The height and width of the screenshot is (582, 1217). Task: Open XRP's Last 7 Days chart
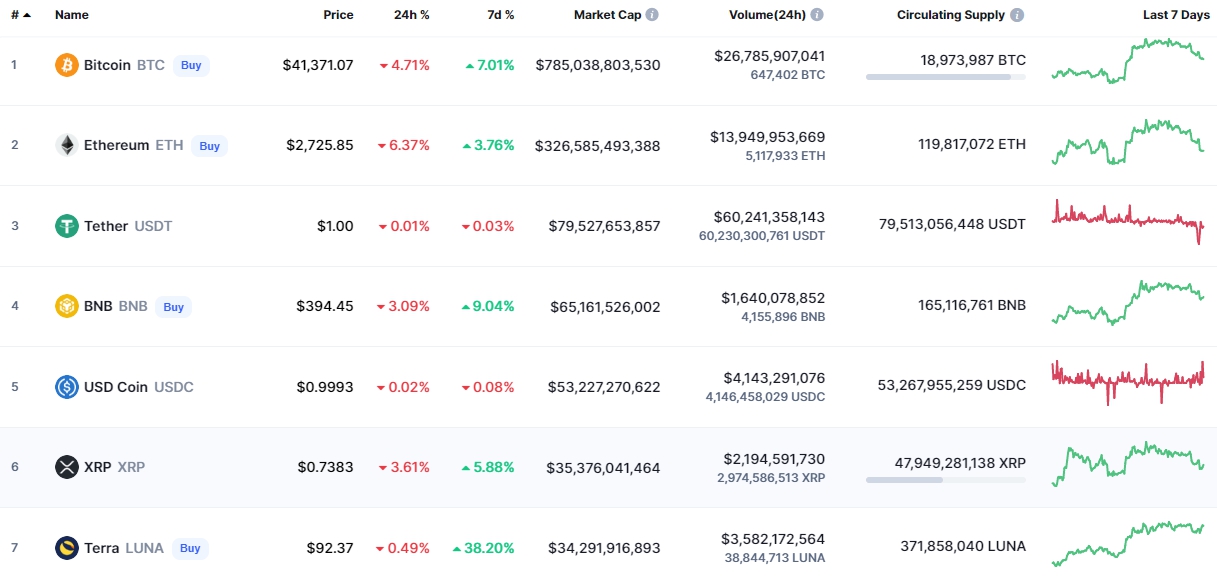[x=1128, y=464]
